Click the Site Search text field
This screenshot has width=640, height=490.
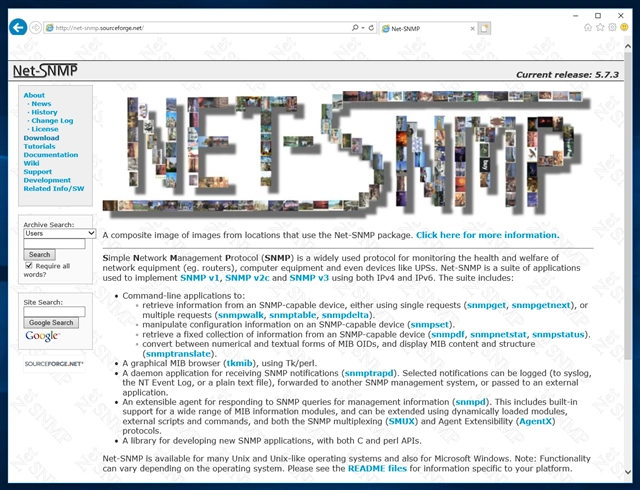coord(54,312)
